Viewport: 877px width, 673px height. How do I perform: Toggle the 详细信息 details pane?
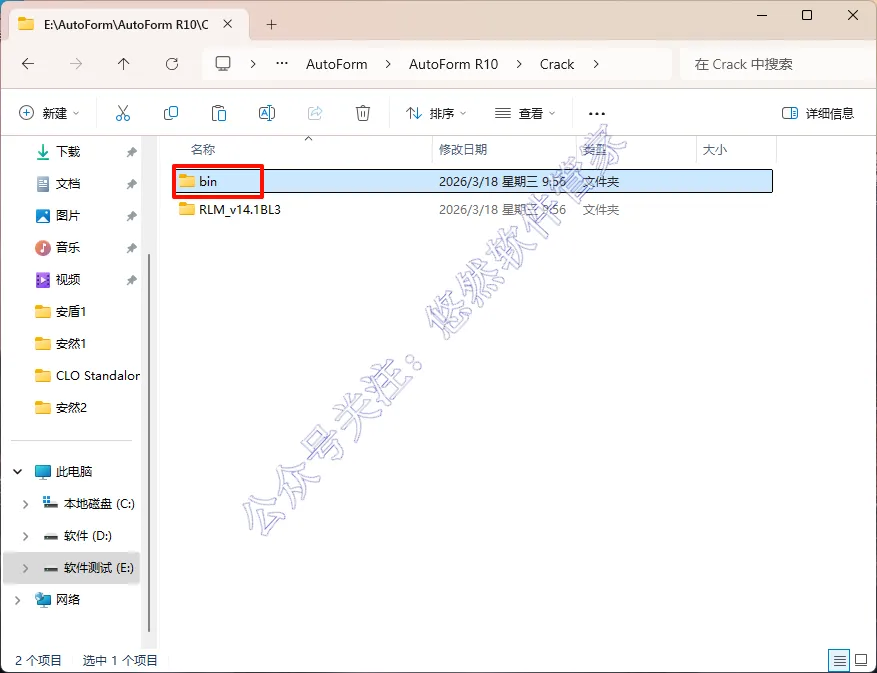(x=818, y=113)
